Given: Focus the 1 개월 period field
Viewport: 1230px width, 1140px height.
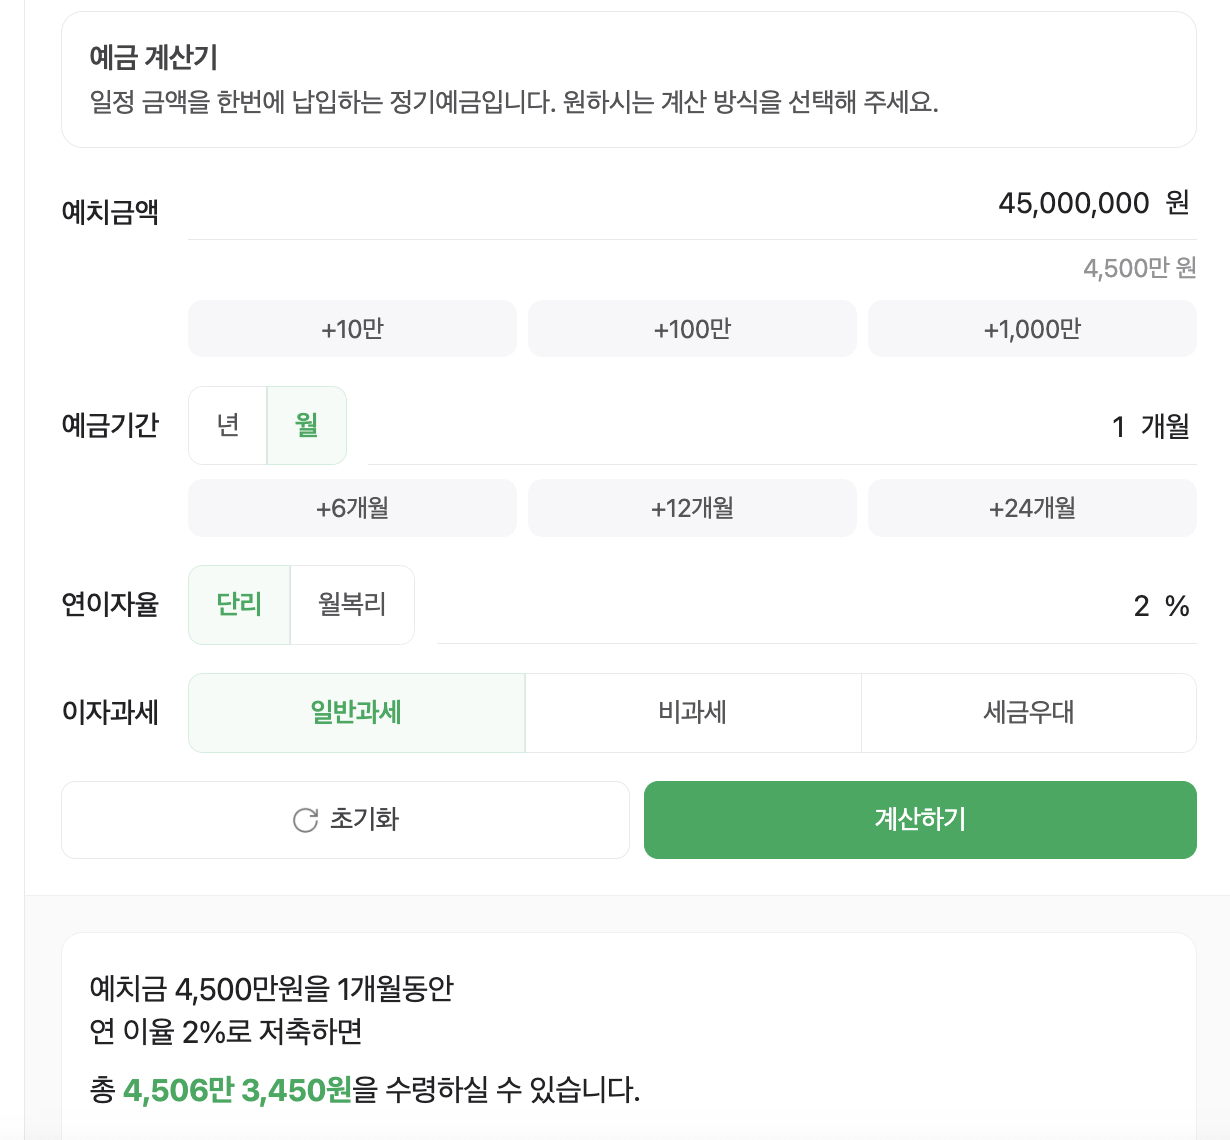Looking at the screenshot, I should pyautogui.click(x=782, y=427).
